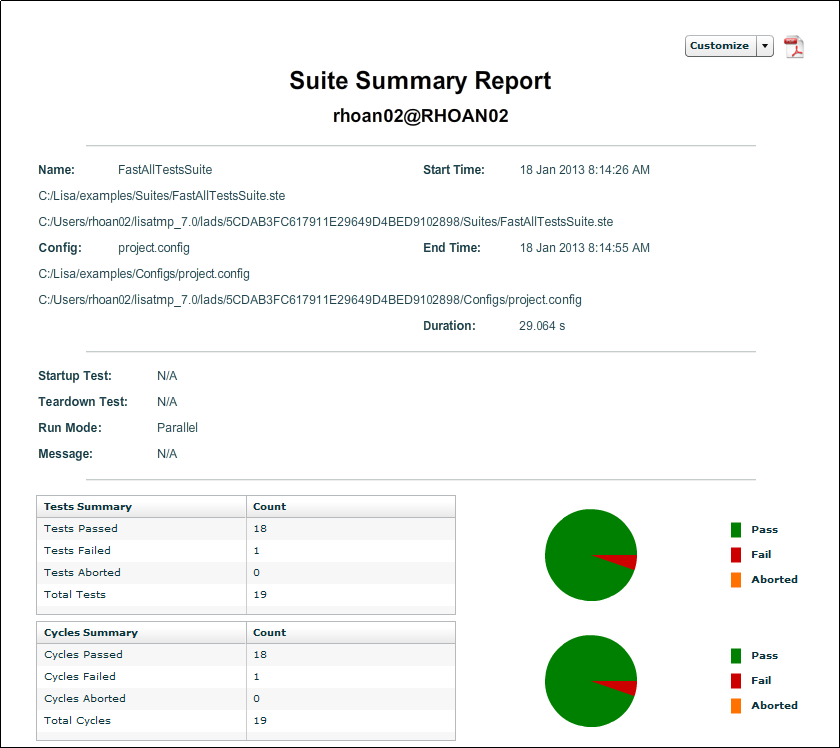Click the green Pass legend marker beside Tests chart
The image size is (840, 748).
(736, 529)
